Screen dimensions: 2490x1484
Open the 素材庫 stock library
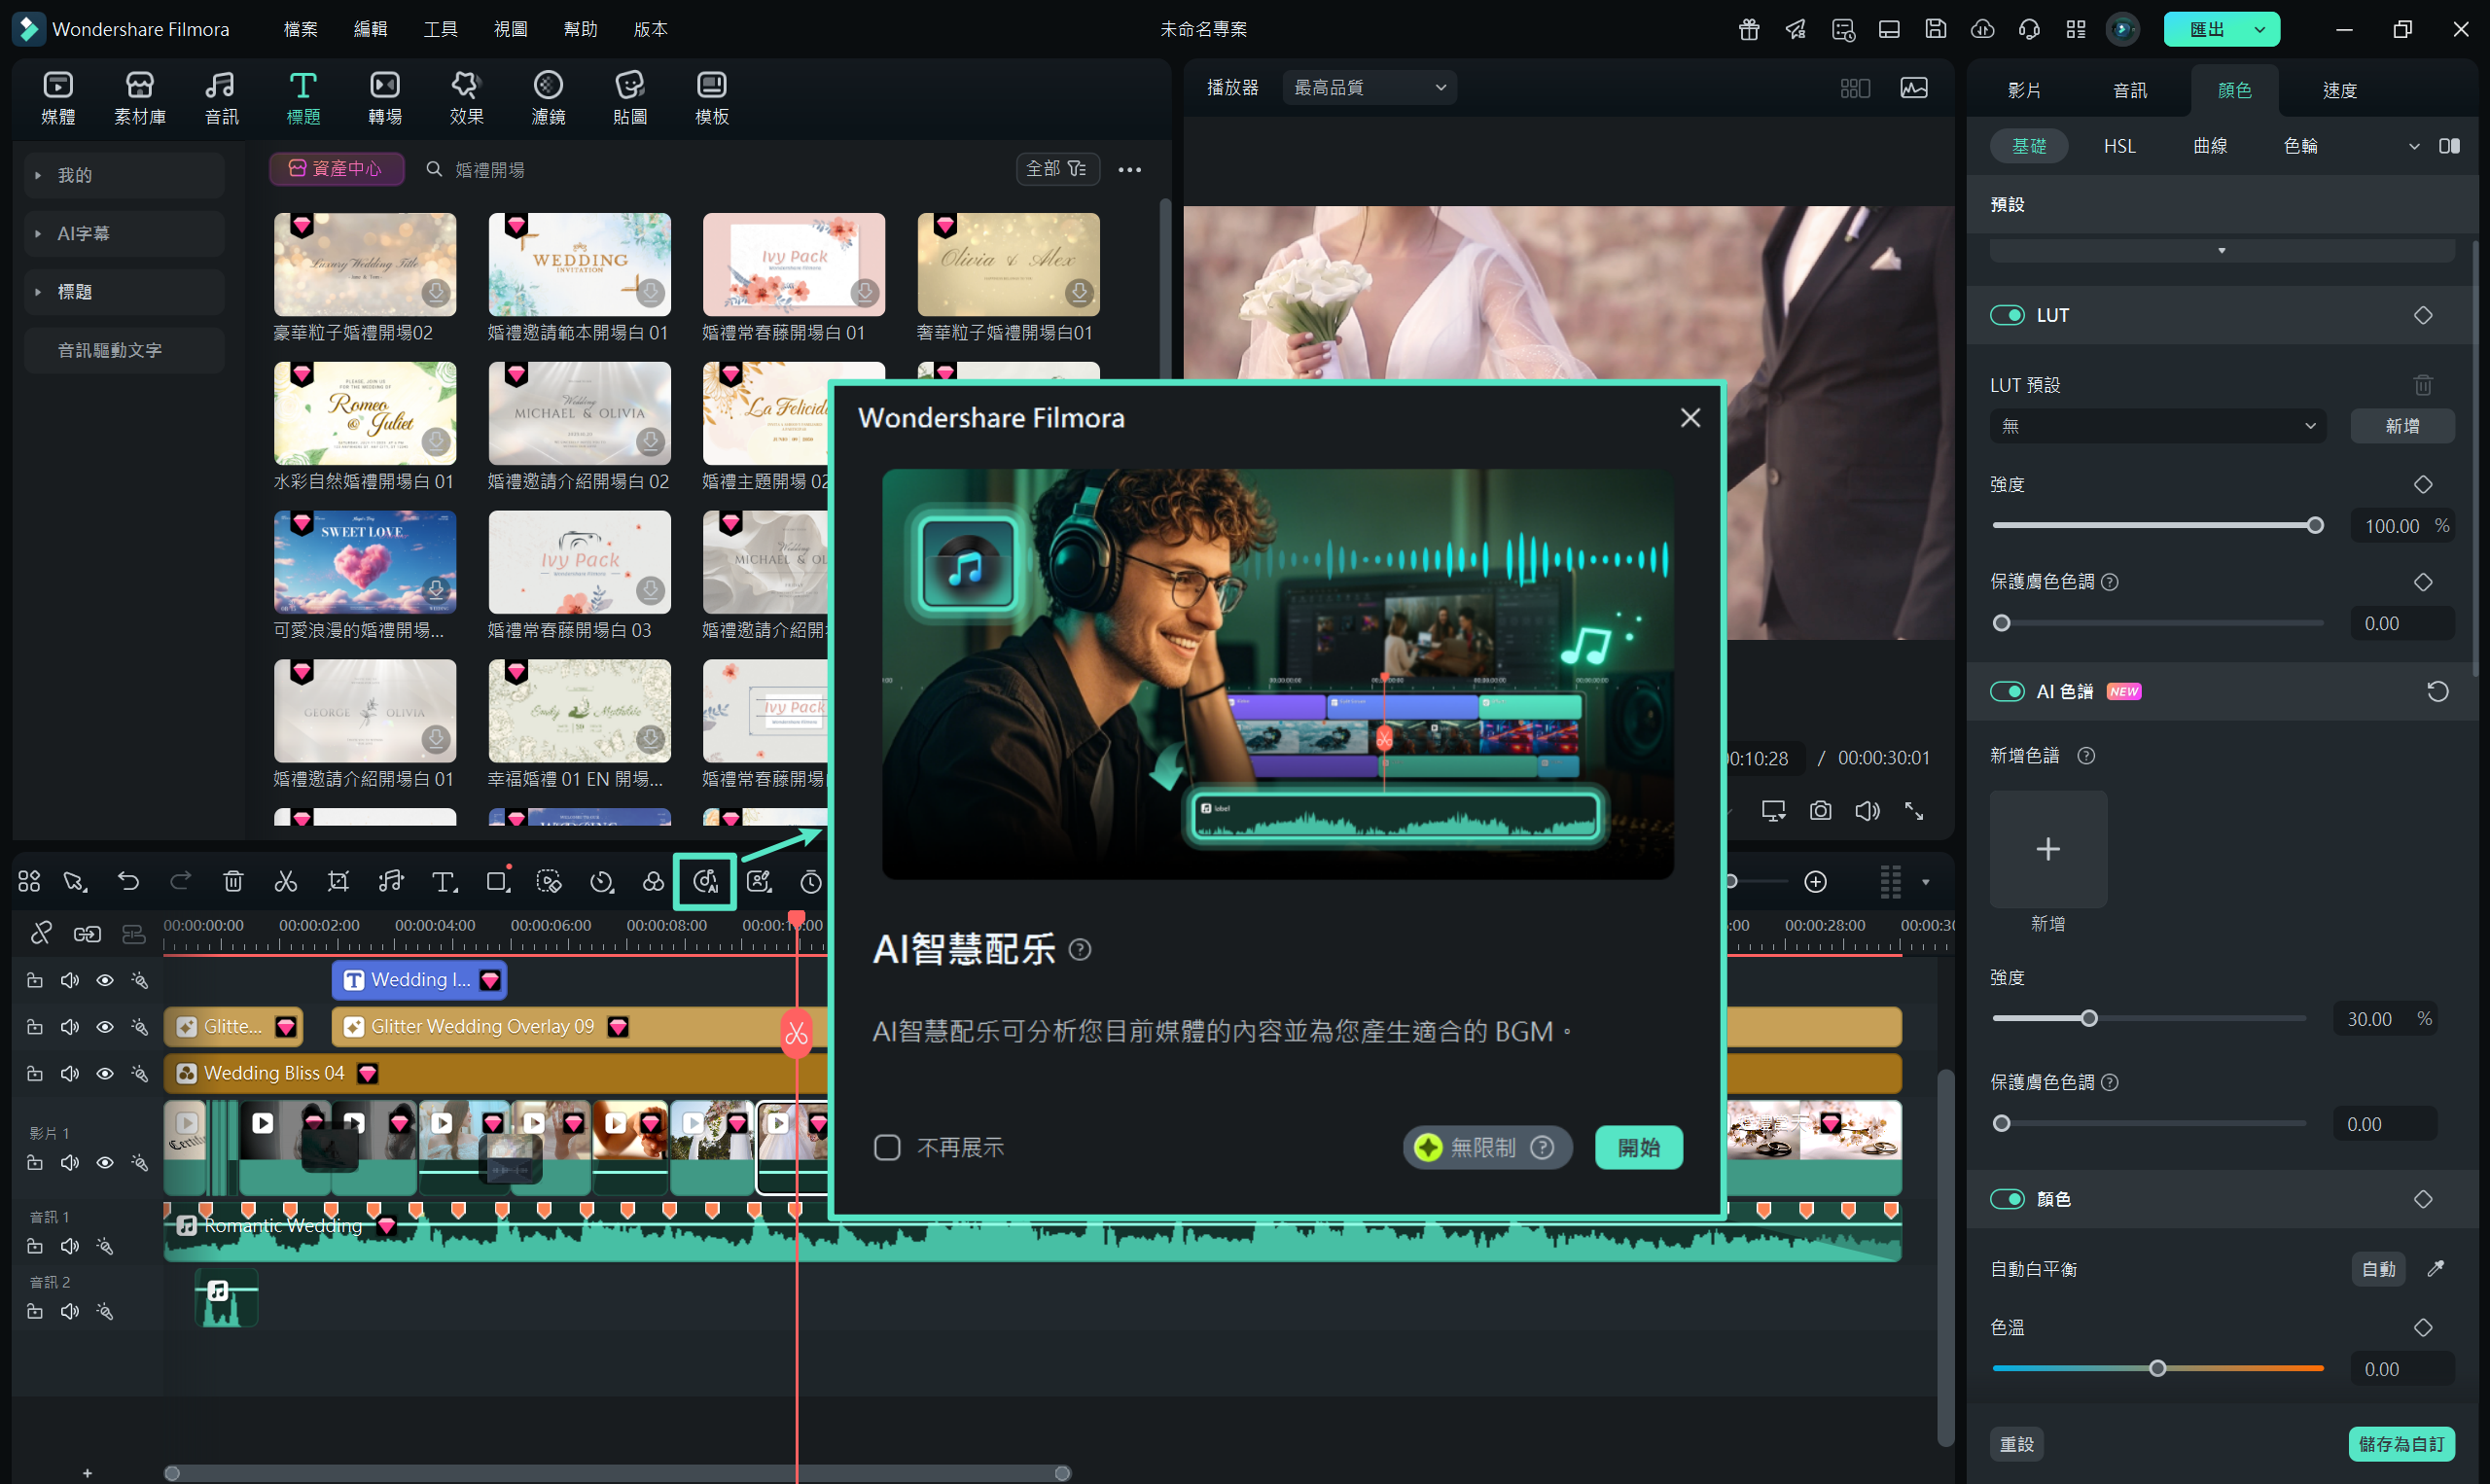pos(140,98)
